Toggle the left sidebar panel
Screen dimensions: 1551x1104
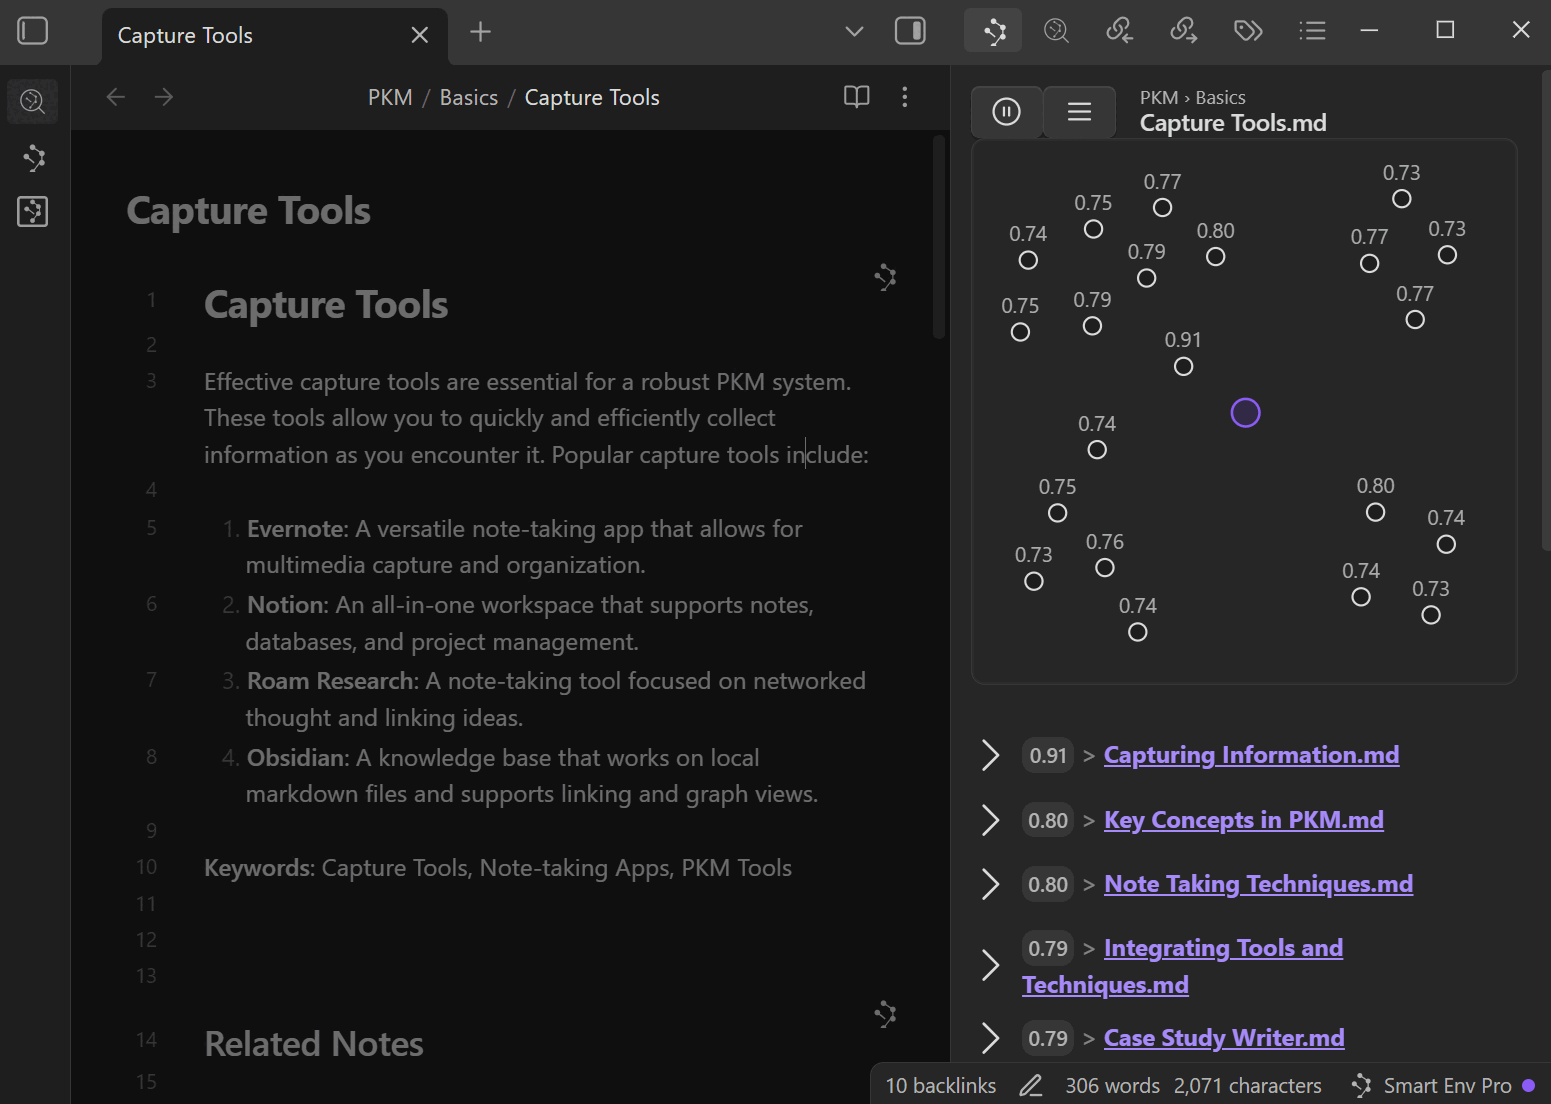[x=33, y=31]
